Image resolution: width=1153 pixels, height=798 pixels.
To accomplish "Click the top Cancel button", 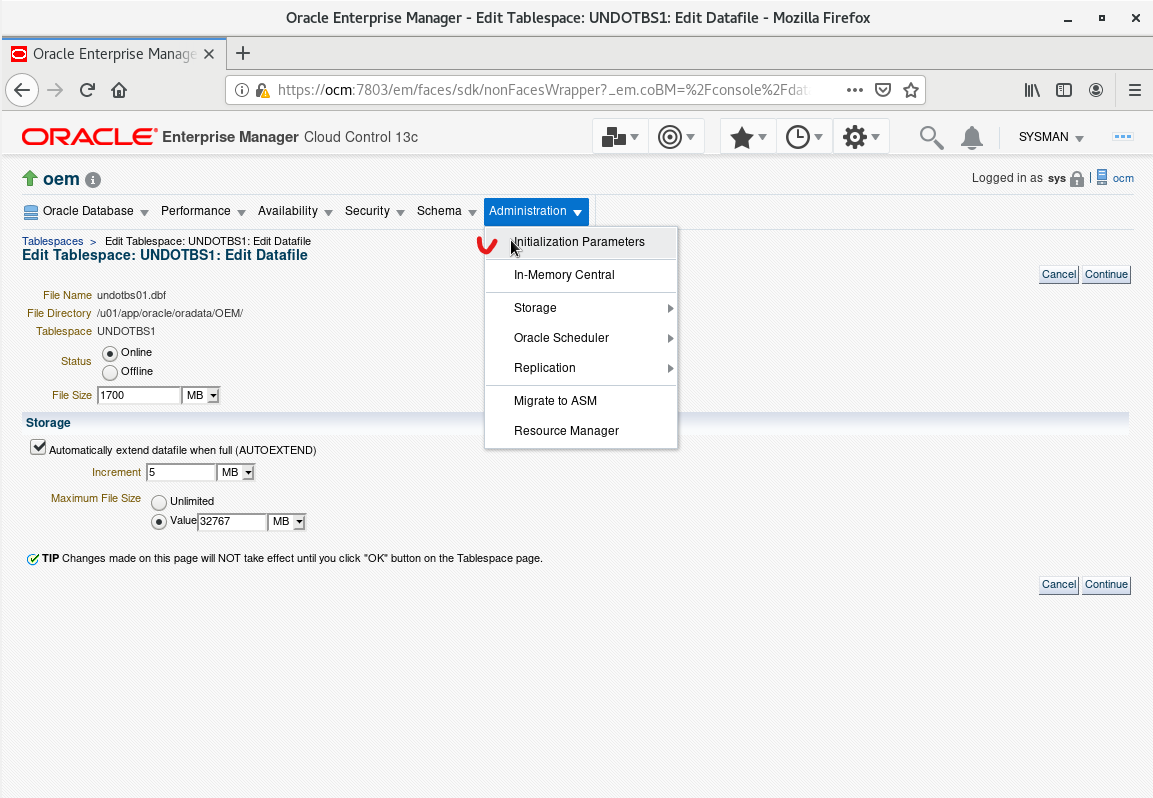I will pyautogui.click(x=1059, y=274).
